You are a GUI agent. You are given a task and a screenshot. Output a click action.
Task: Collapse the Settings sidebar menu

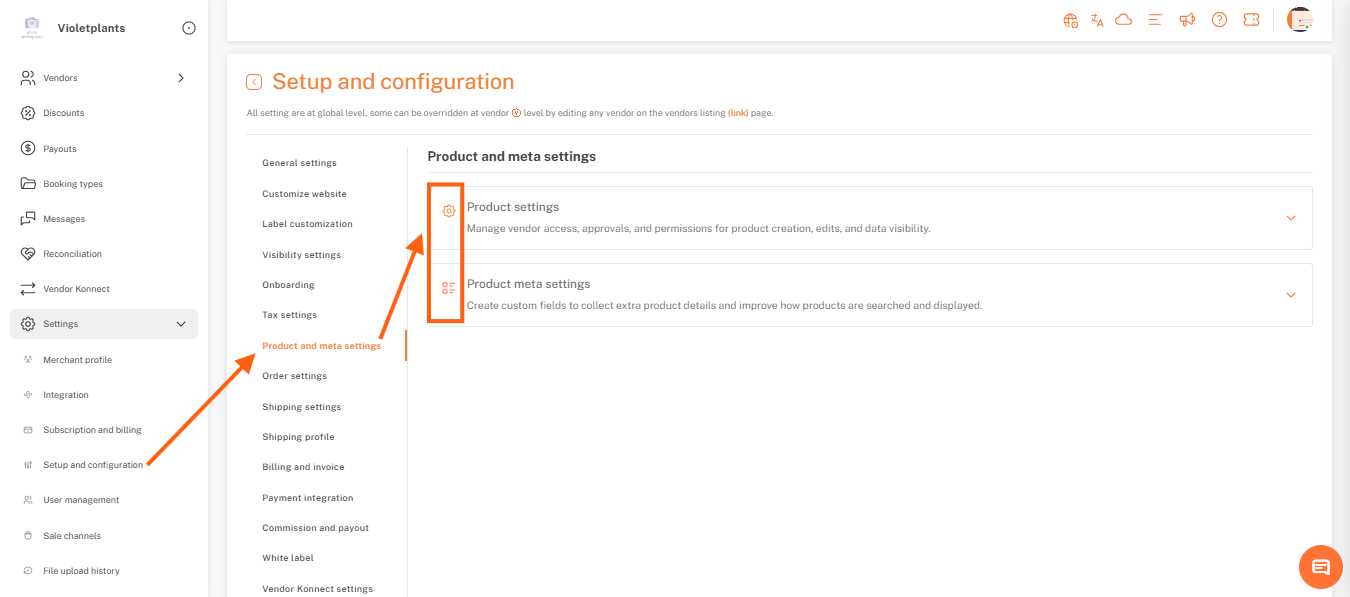[181, 324]
